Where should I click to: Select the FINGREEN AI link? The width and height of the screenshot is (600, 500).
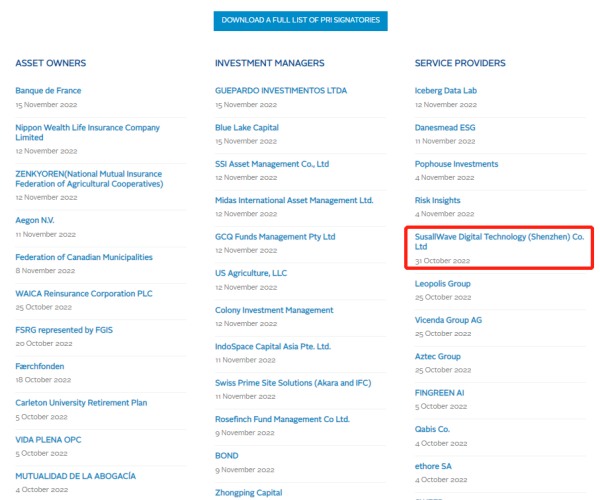pyautogui.click(x=439, y=393)
